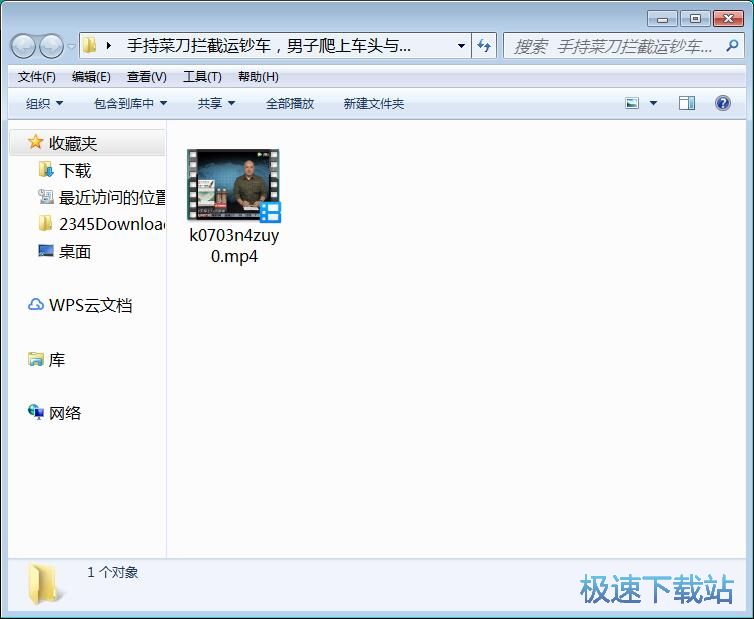Open the 共享 dropdown
754x619 pixels.
click(x=216, y=103)
